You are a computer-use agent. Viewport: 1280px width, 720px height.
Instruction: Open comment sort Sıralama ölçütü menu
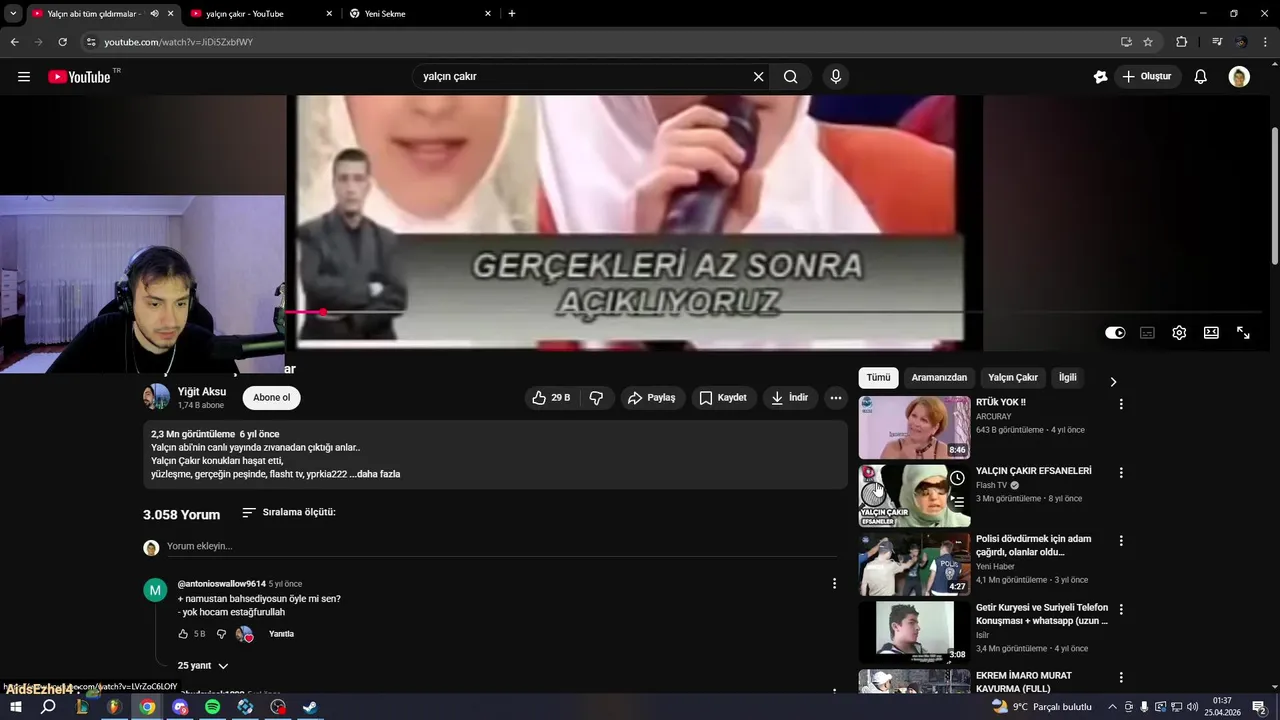click(x=289, y=512)
